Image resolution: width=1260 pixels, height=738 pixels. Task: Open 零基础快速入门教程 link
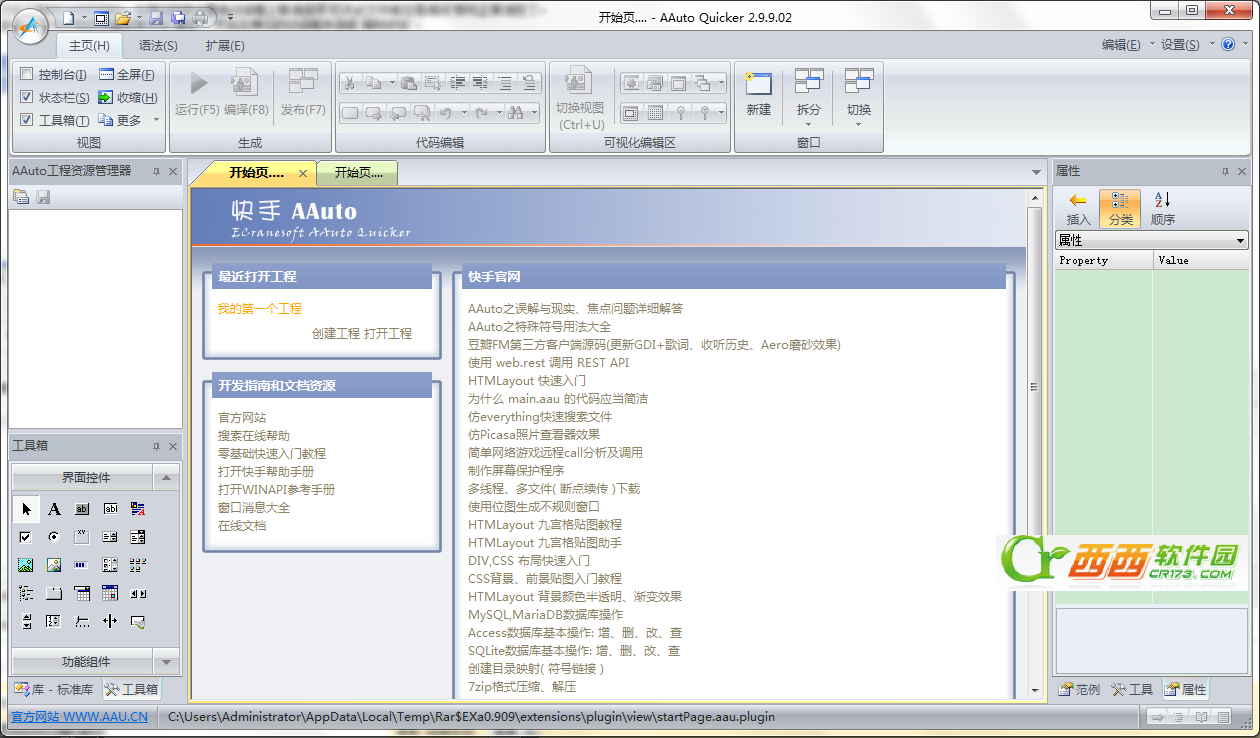(x=272, y=453)
